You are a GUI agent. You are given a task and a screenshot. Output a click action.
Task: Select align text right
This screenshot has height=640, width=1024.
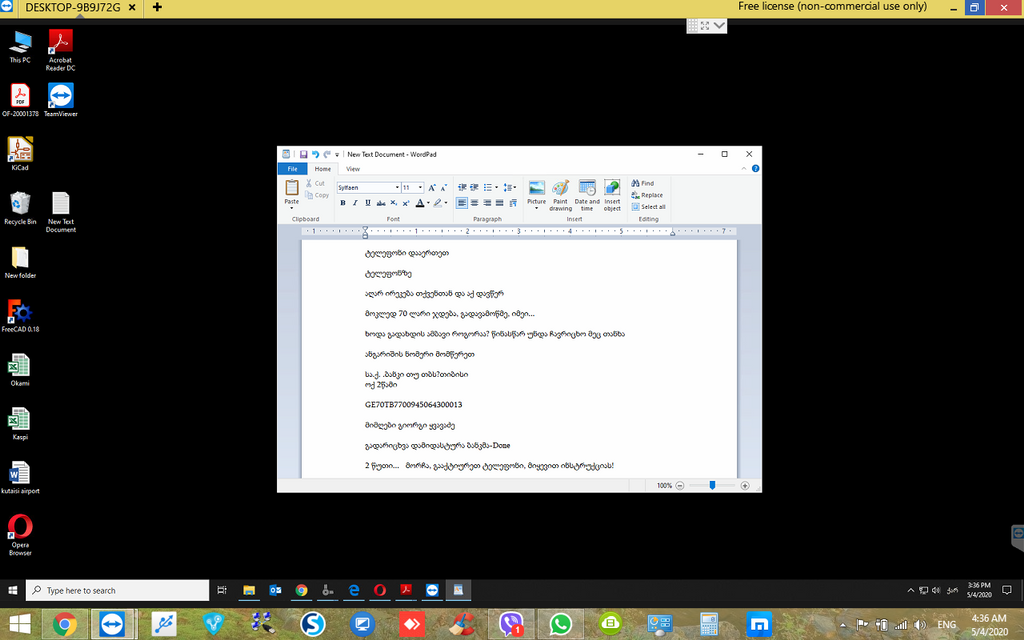(487, 203)
